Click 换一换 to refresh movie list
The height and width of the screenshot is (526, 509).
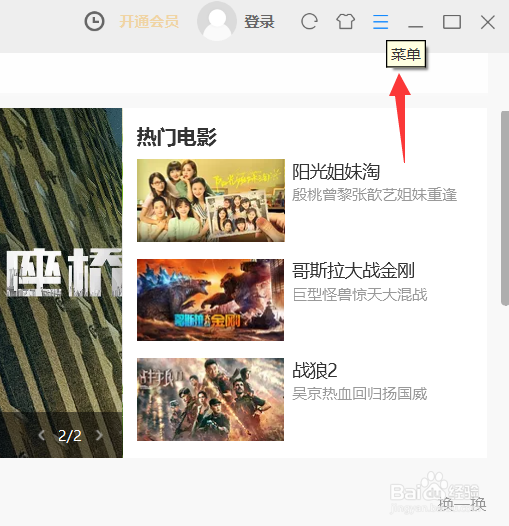(462, 504)
